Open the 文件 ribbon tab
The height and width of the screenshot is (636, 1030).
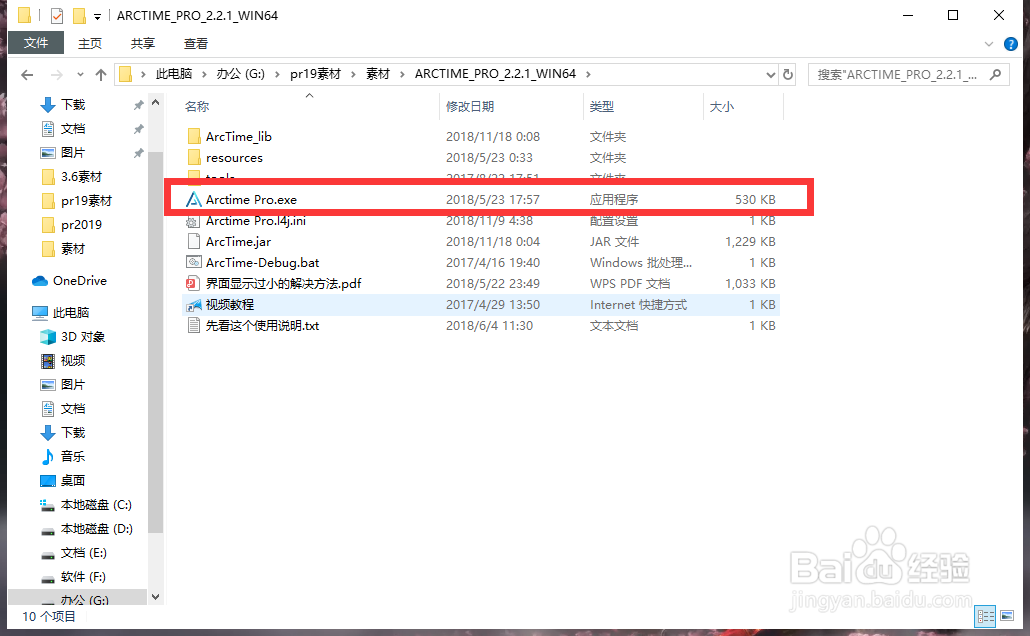coord(36,43)
